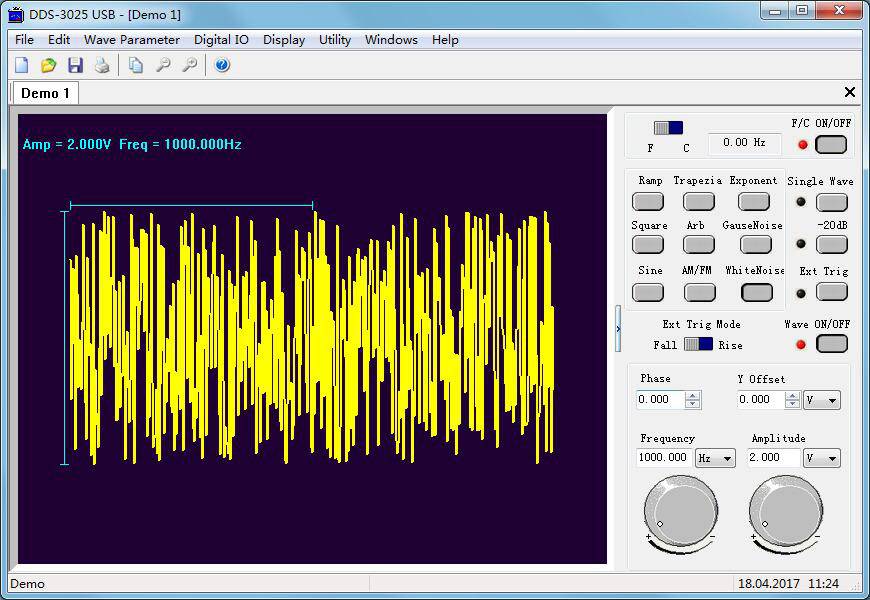The image size is (870, 600).
Task: Select the Sine waveform
Action: click(x=648, y=291)
